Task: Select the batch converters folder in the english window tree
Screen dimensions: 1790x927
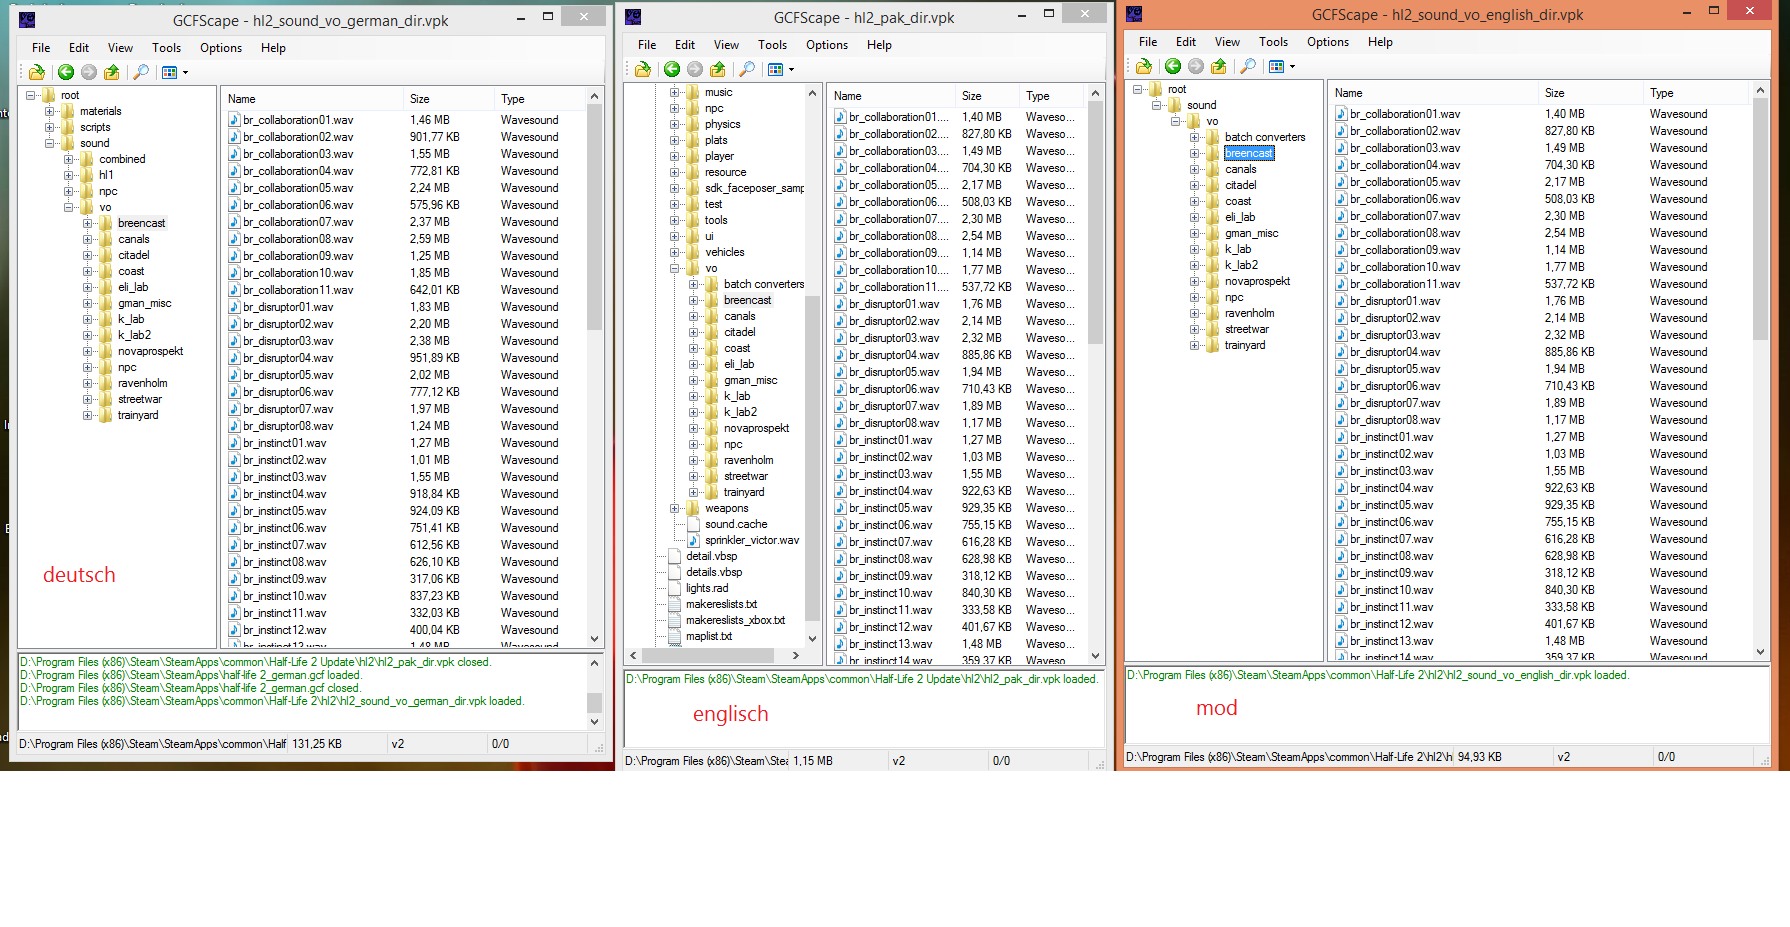Action: pos(1265,137)
